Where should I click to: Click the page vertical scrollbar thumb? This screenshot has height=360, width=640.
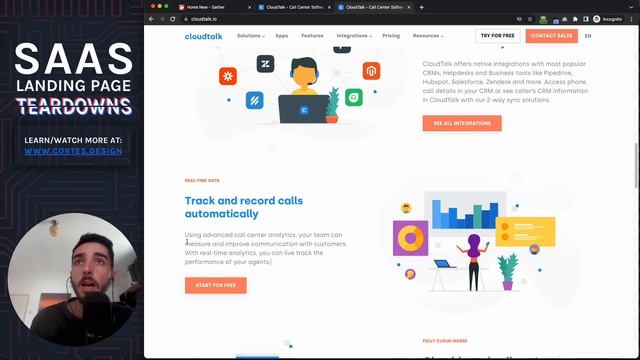coord(636,165)
